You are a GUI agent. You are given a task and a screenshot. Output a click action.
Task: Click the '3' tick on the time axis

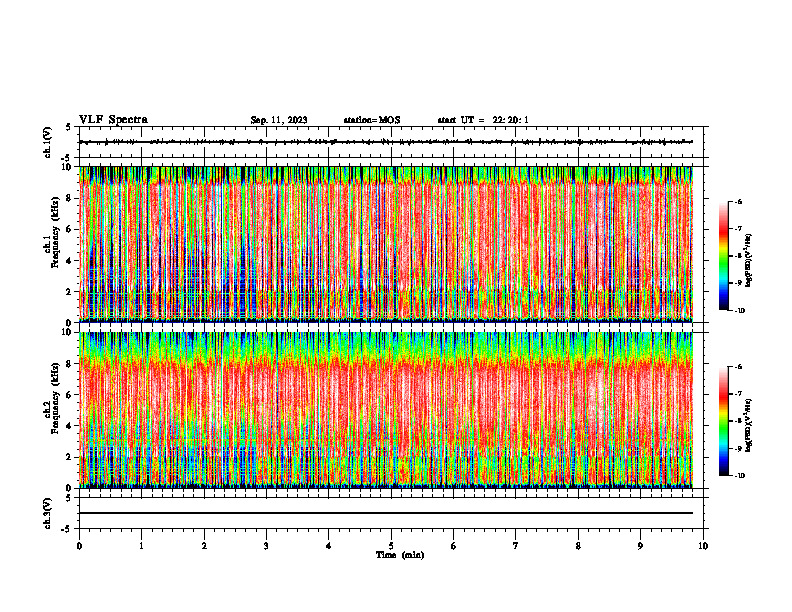[266, 546]
